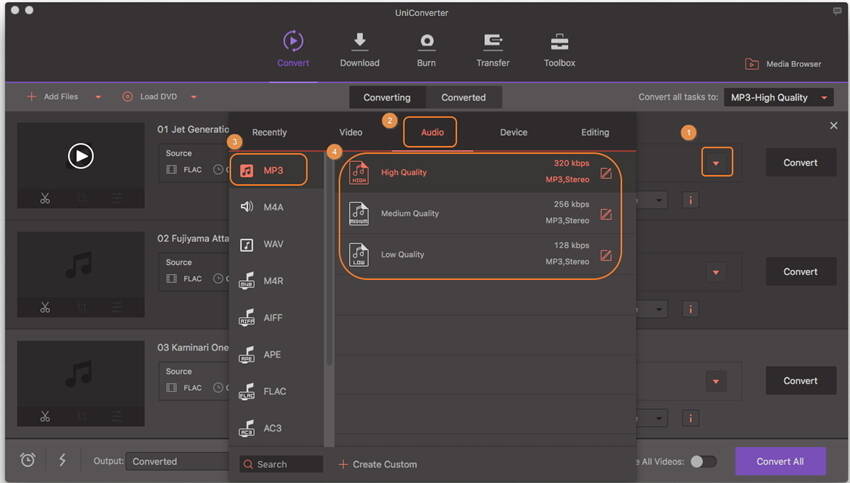Edit the High Quality preset settings
Image resolution: width=850 pixels, height=483 pixels.
606,173
